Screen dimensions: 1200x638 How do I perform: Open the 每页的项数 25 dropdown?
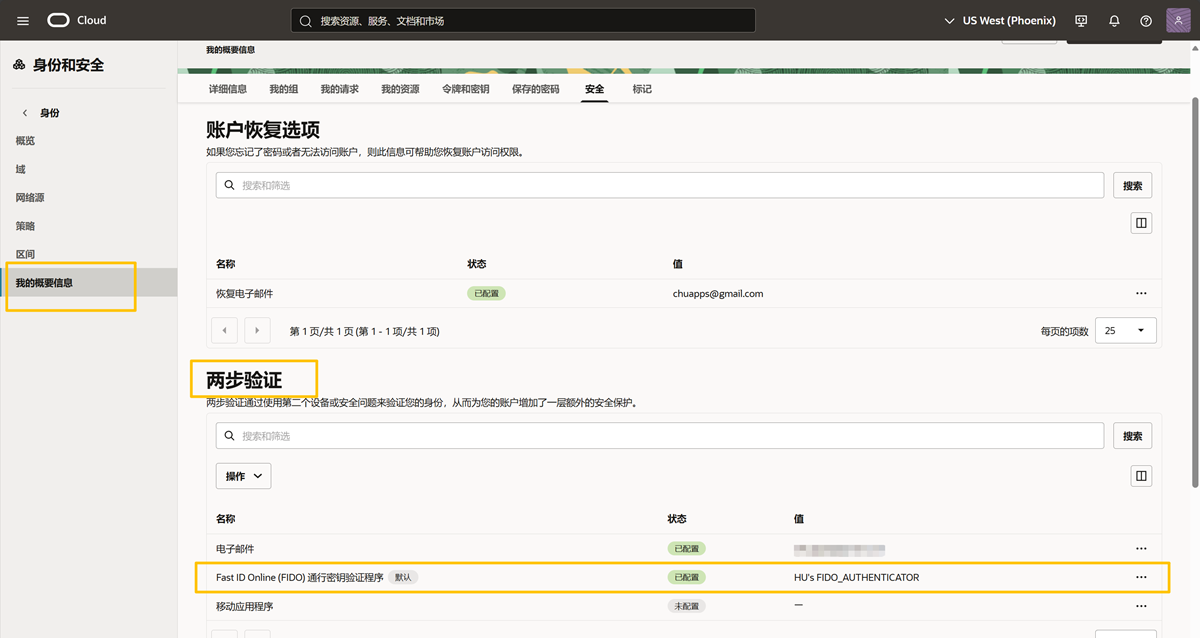(1125, 331)
